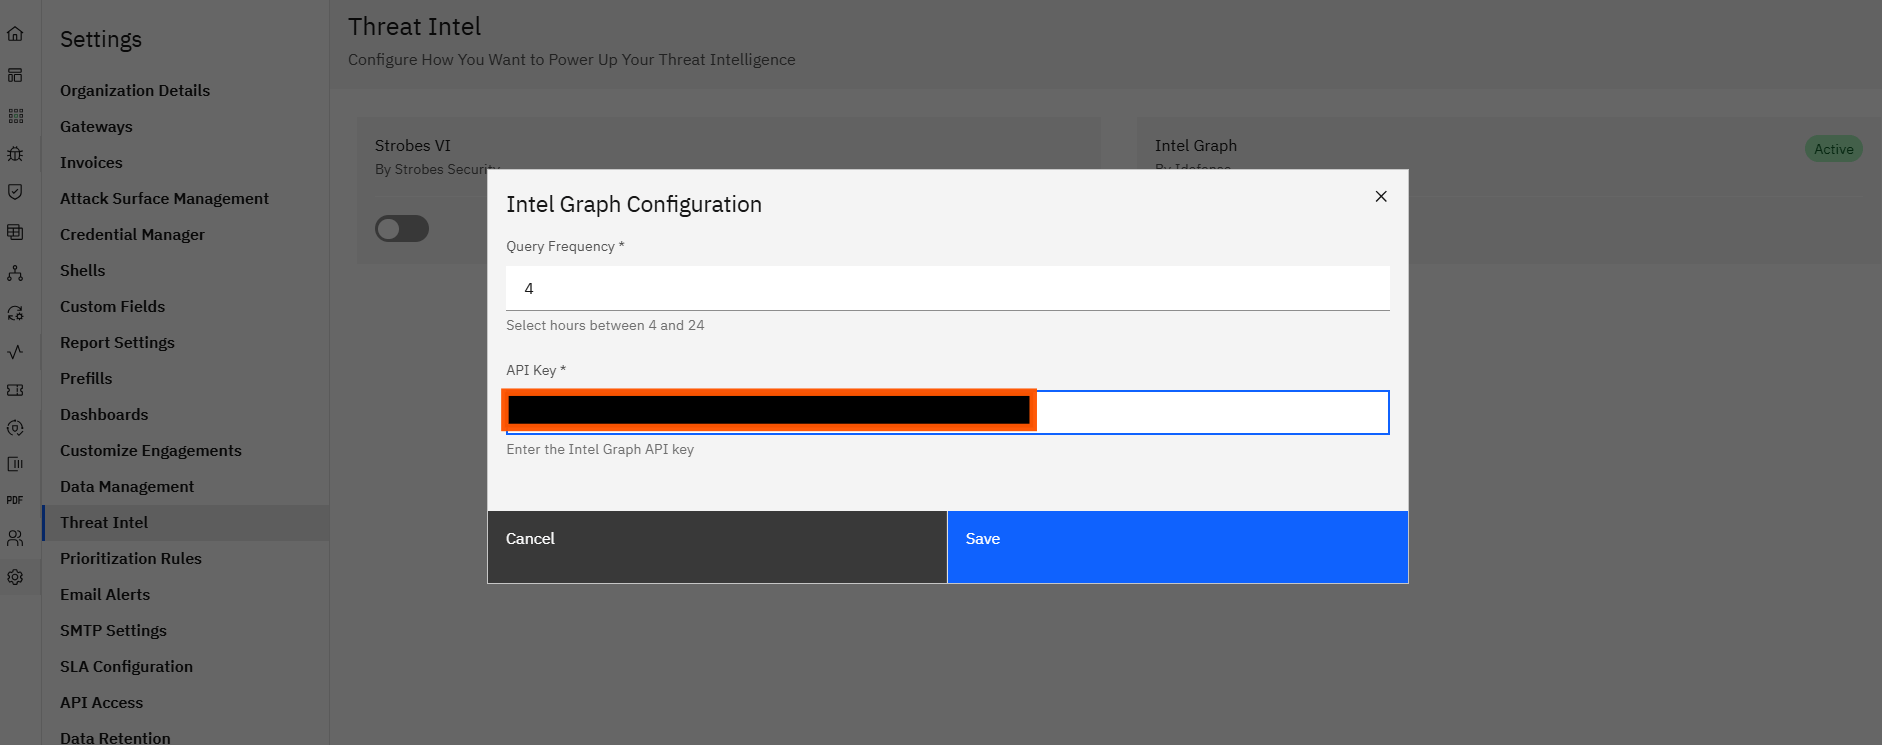Navigate to Credential Manager
The image size is (1882, 745).
click(x=132, y=234)
